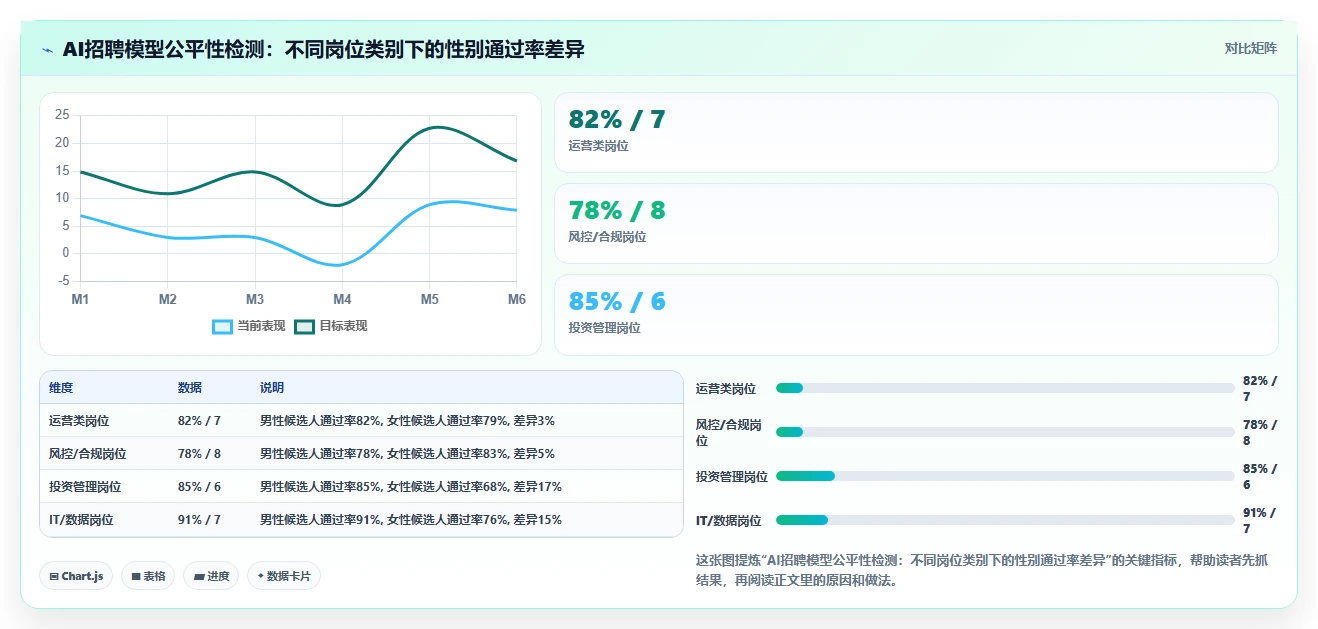Click the 投资管理岗位 progress bar
The image size is (1318, 629).
click(x=1005, y=476)
